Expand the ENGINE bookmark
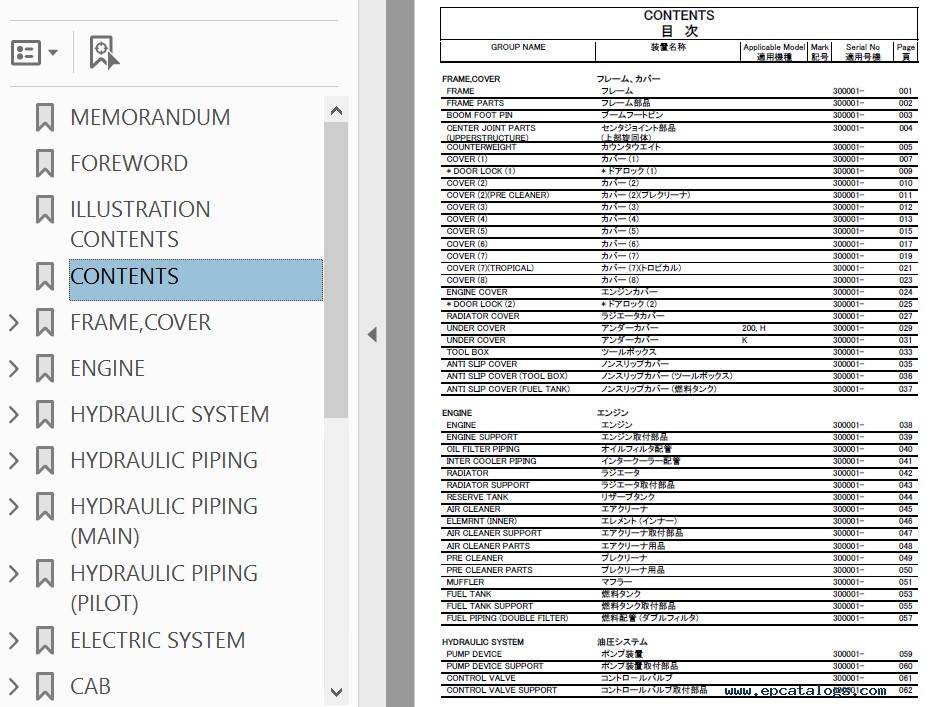 coord(14,369)
